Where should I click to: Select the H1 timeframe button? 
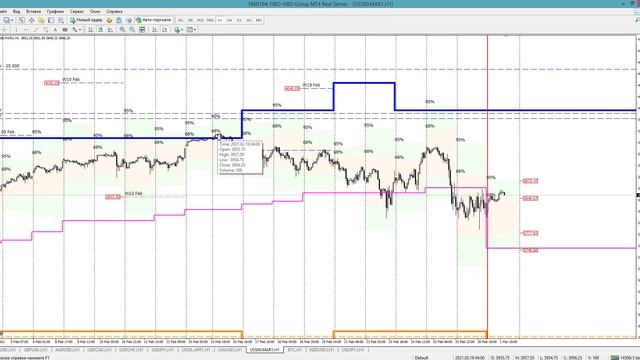[220, 20]
